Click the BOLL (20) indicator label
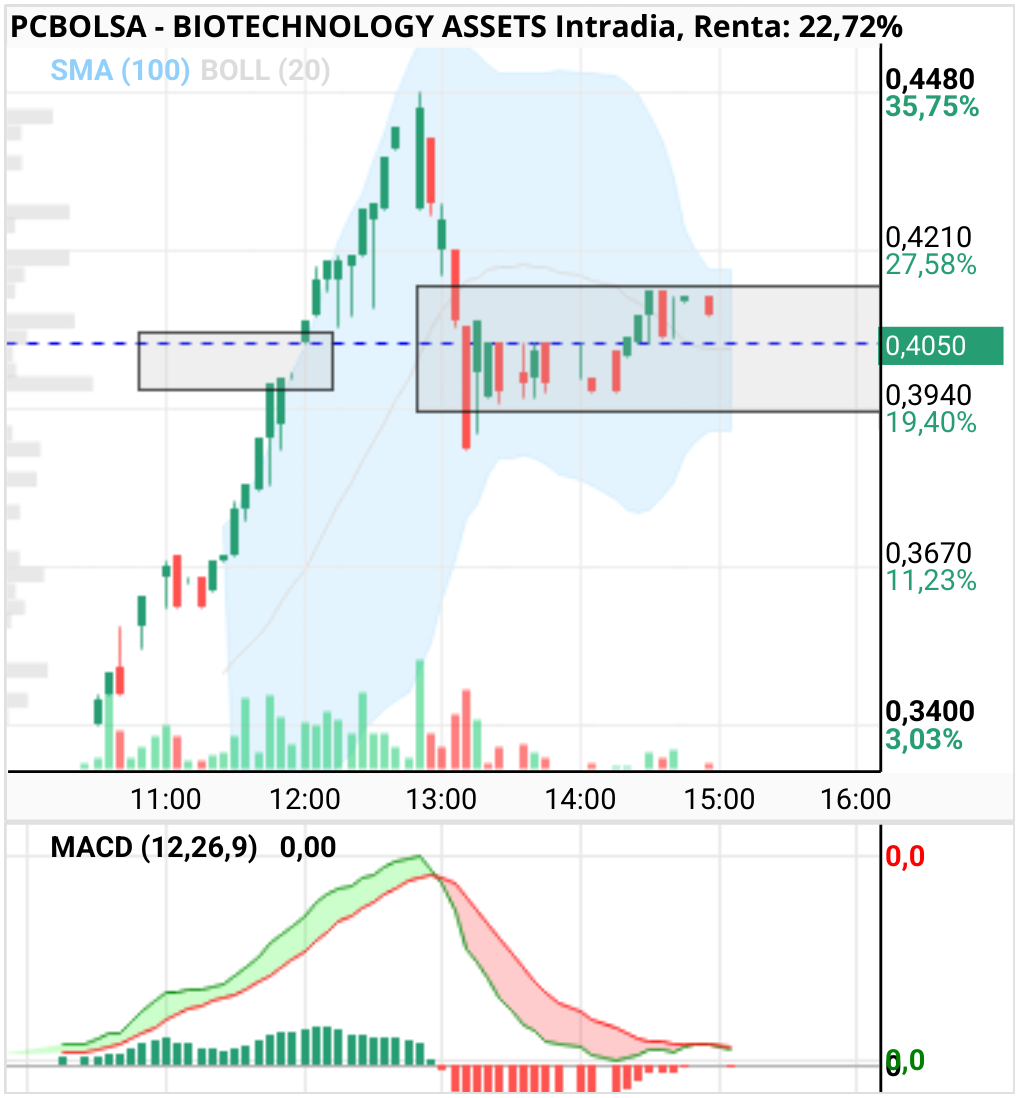Image resolution: width=1019 pixels, height=1098 pixels. click(265, 70)
